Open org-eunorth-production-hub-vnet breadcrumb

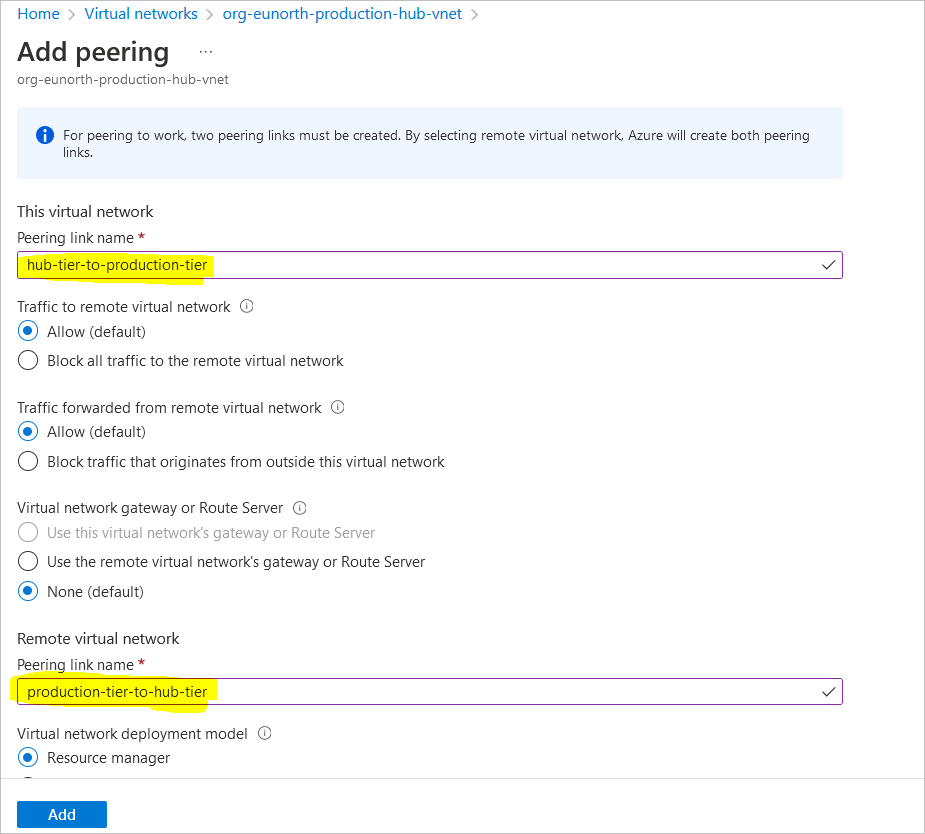tap(342, 14)
